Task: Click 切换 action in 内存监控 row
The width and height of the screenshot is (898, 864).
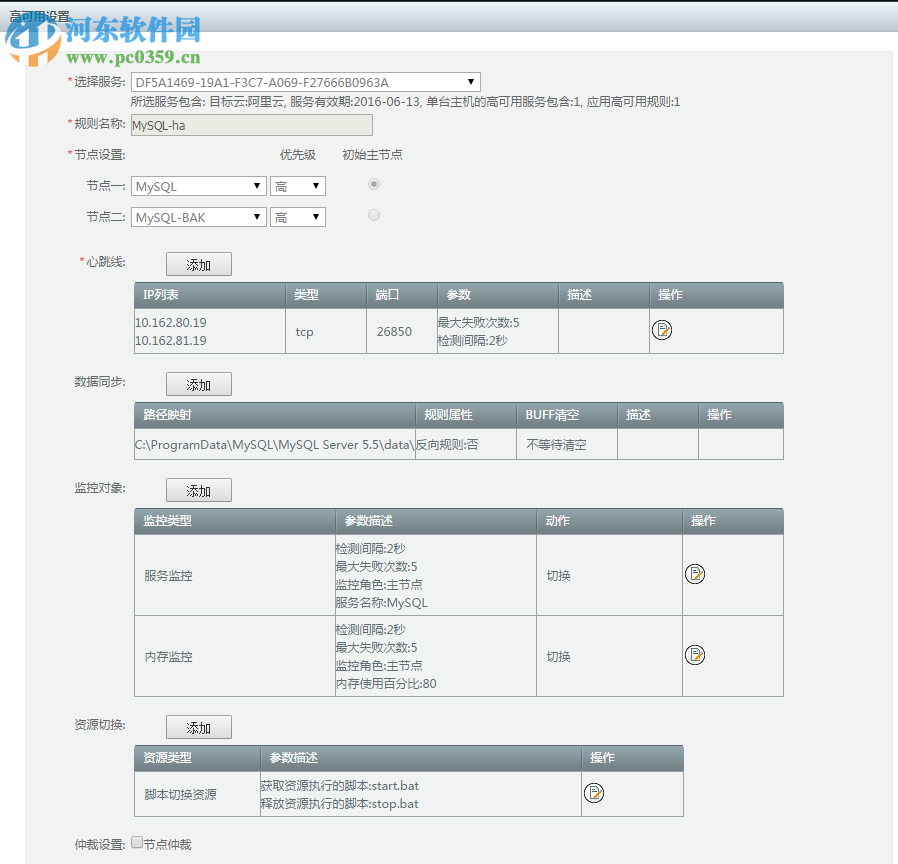Action: tap(558, 657)
